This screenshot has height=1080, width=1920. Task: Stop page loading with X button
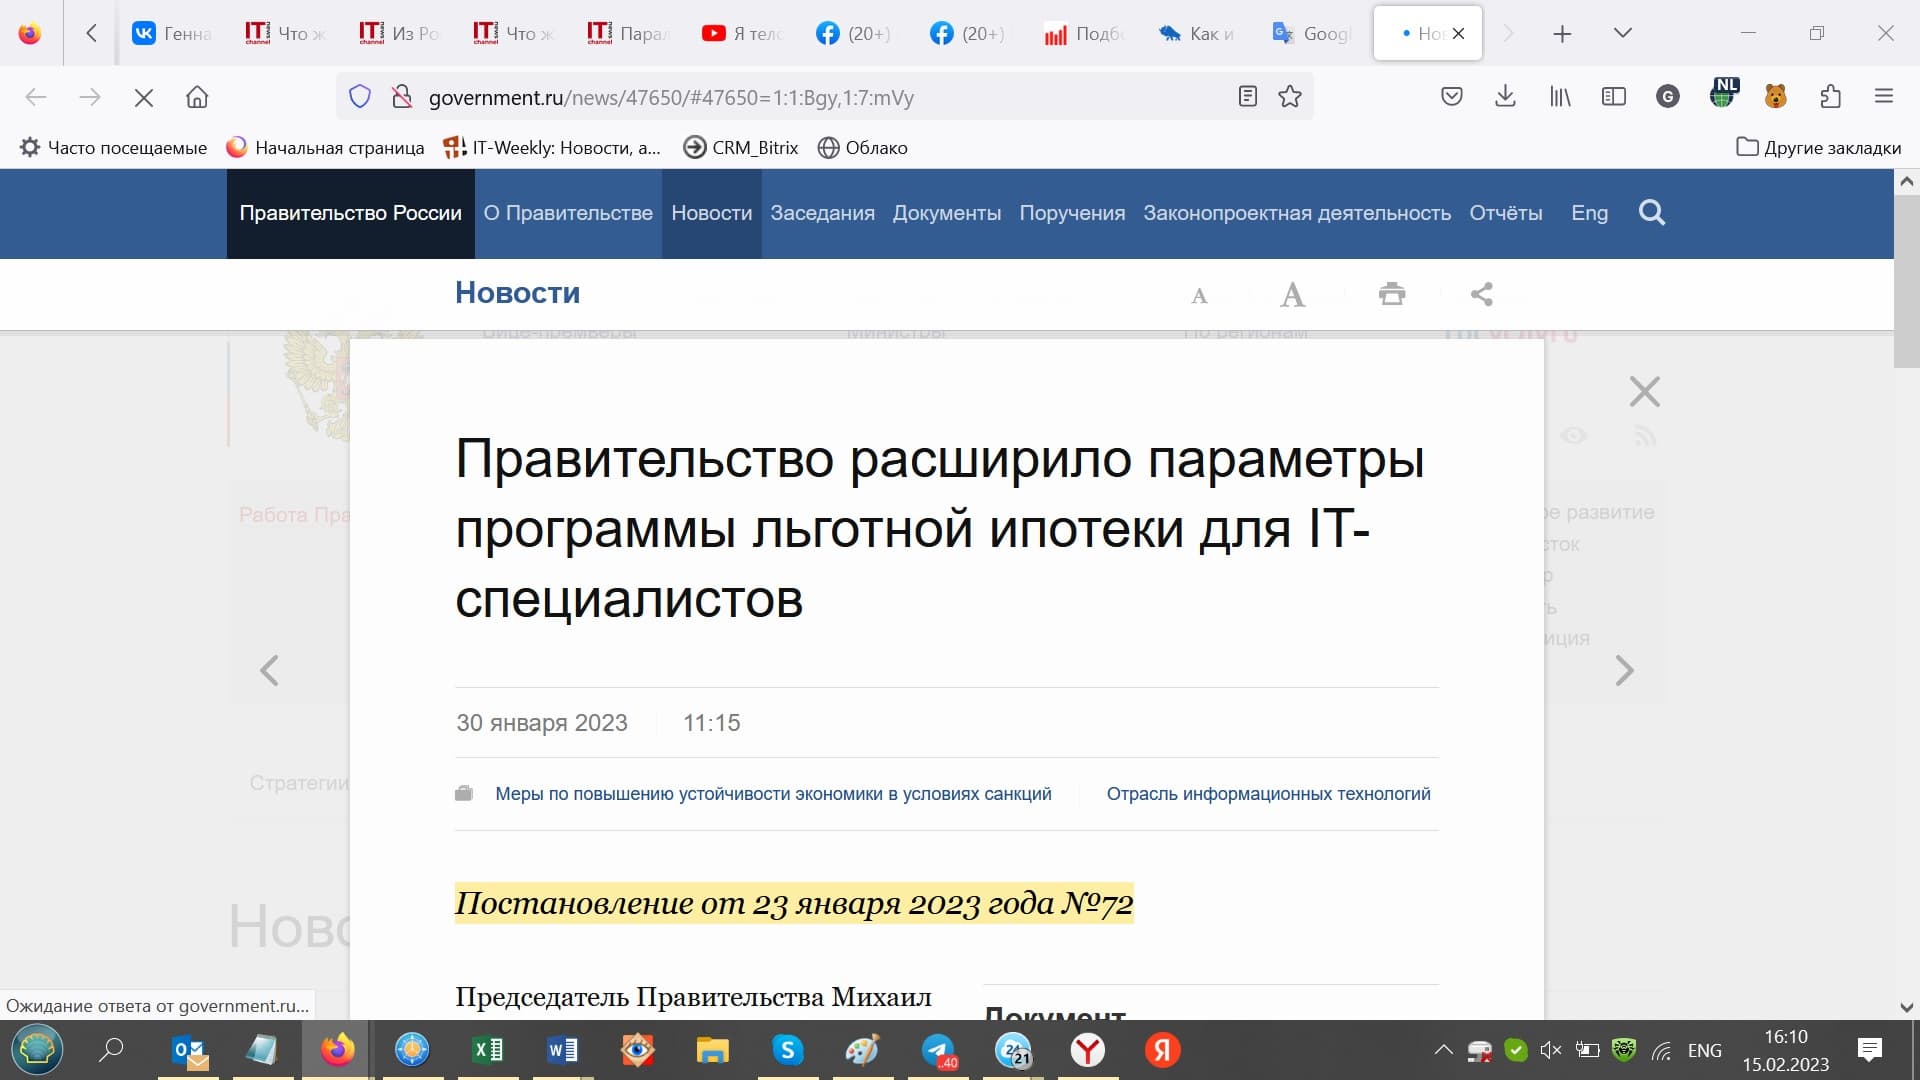pyautogui.click(x=144, y=97)
